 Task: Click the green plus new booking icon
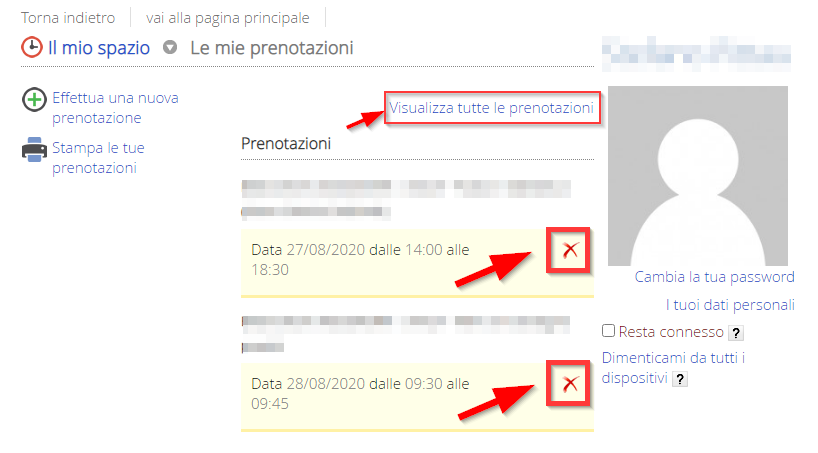coord(34,99)
